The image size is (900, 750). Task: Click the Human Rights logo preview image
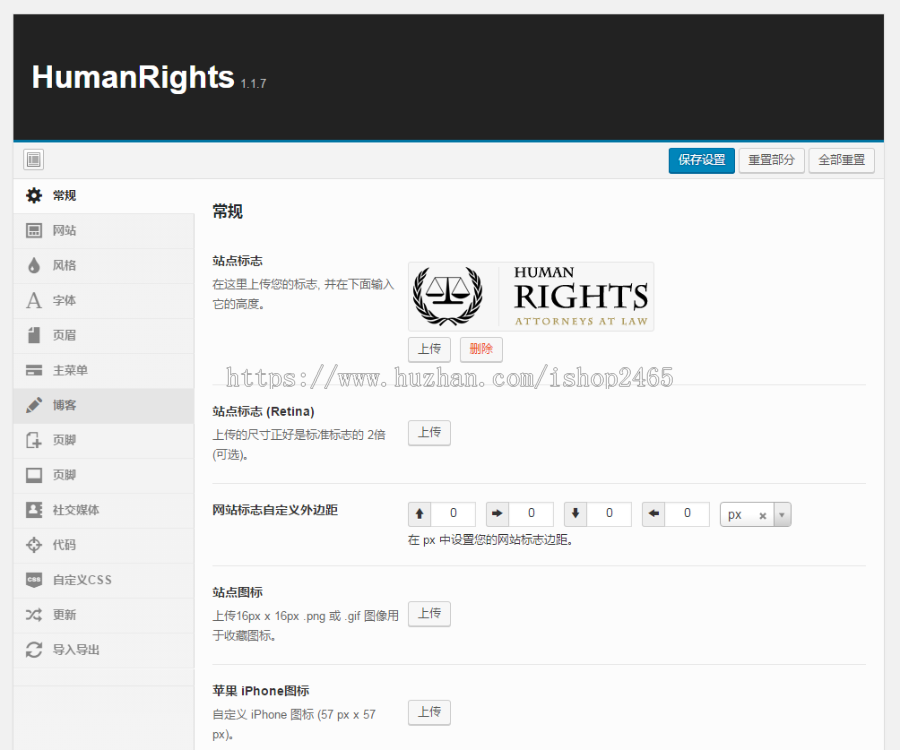(530, 297)
